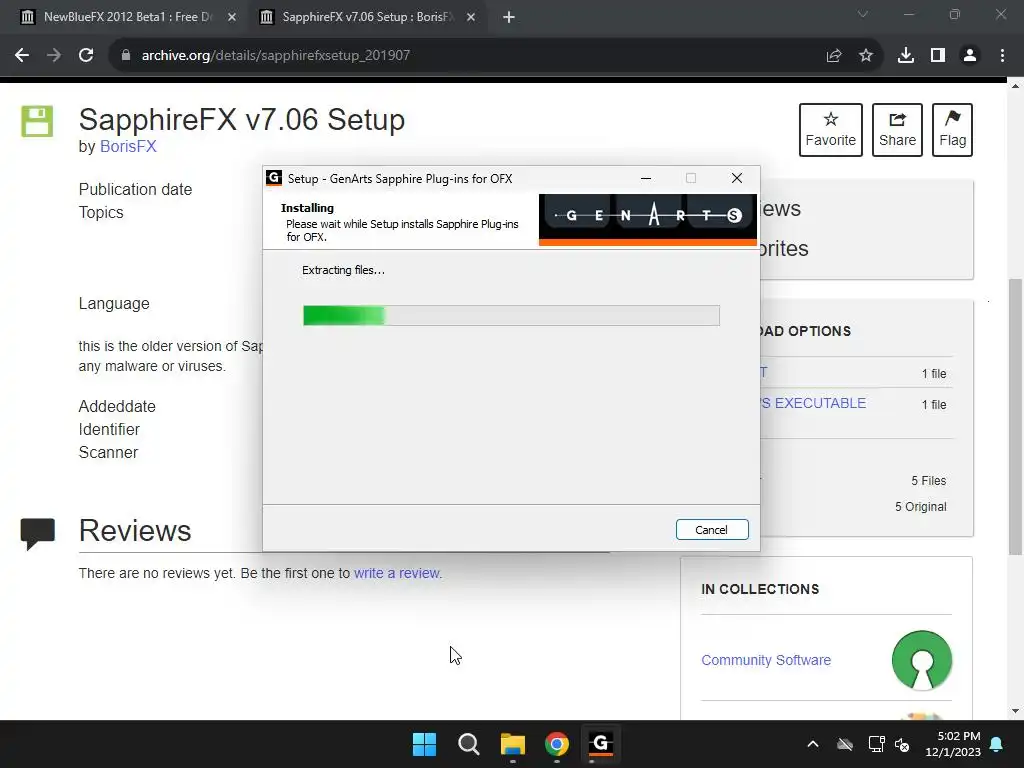Favorite this archive item
Viewport: 1024px width, 768px height.
click(831, 129)
